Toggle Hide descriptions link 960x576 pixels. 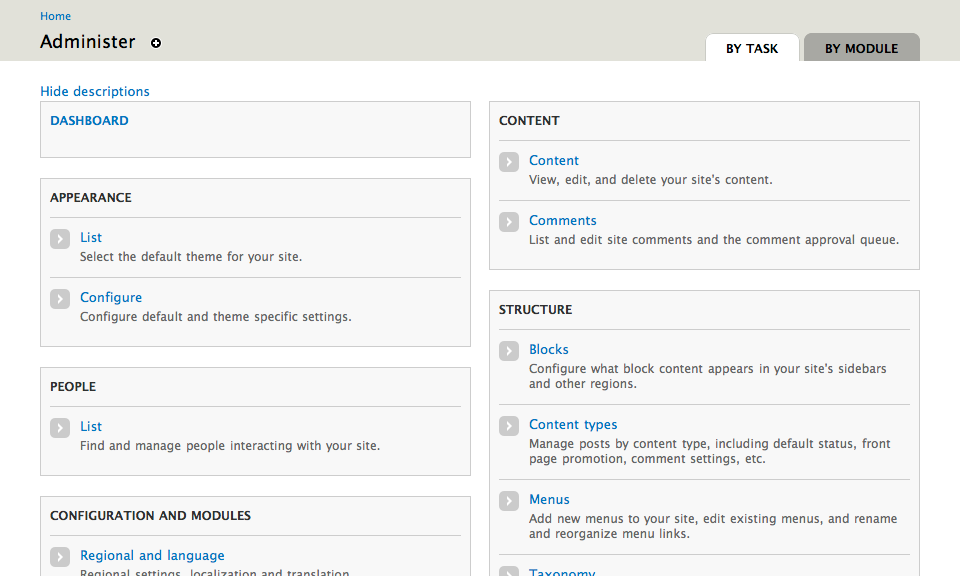click(95, 91)
